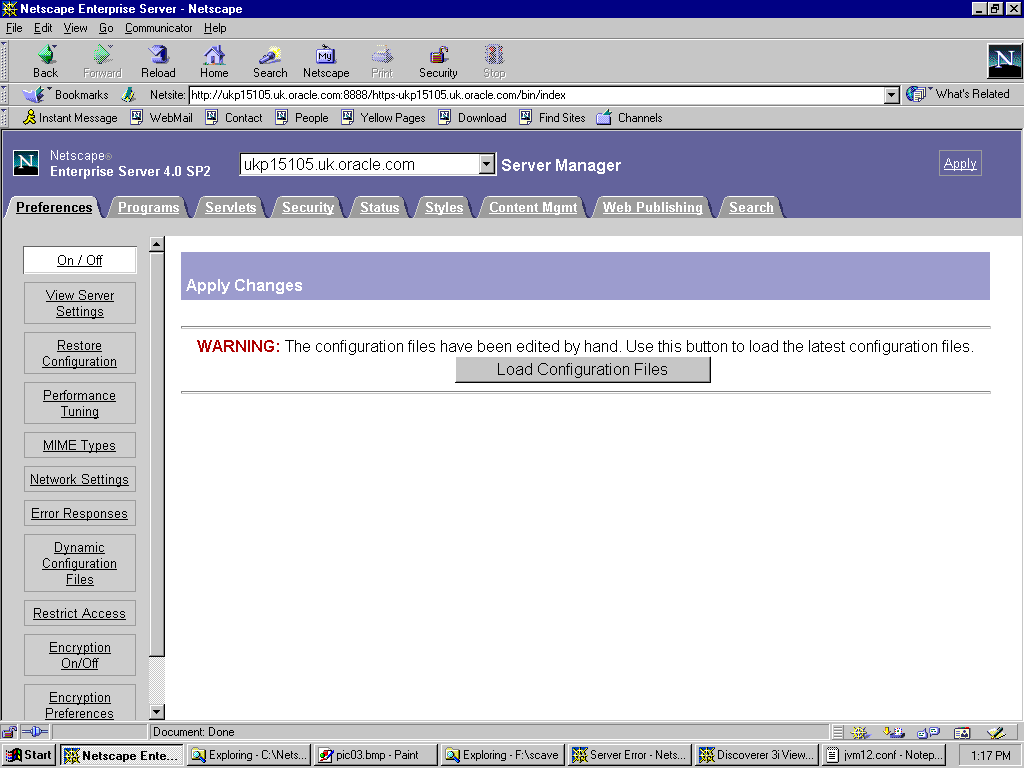Viewport: 1024px width, 768px height.
Task: Go back with the Back toolbar icon
Action: tap(46, 62)
